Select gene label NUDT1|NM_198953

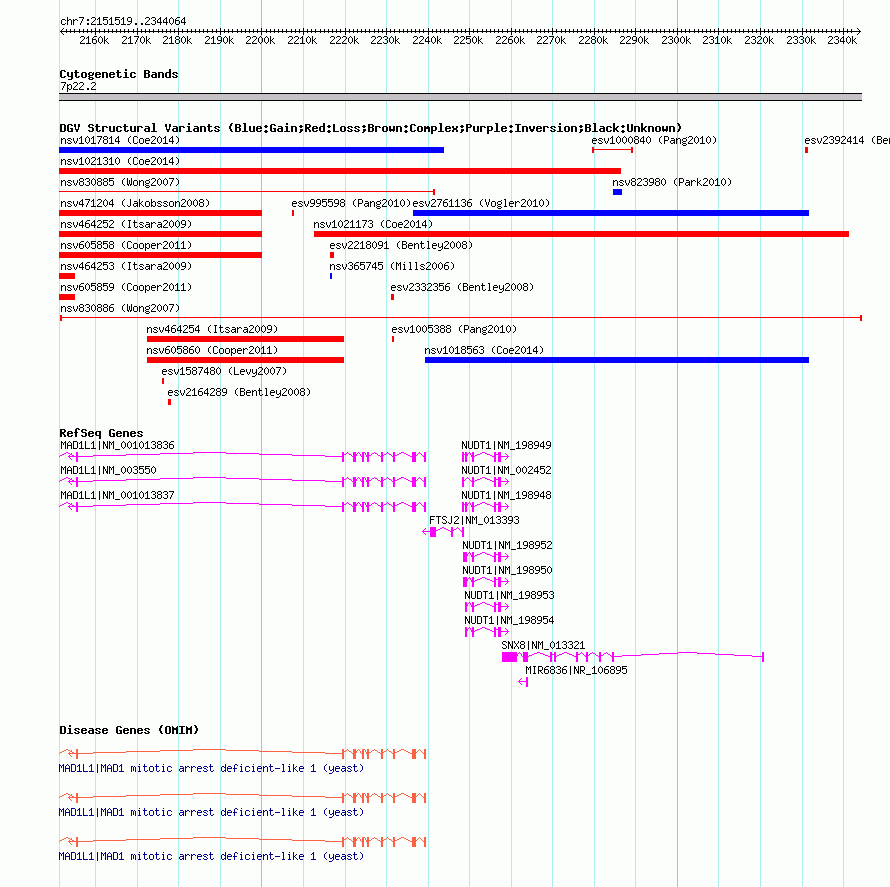pyautogui.click(x=510, y=595)
